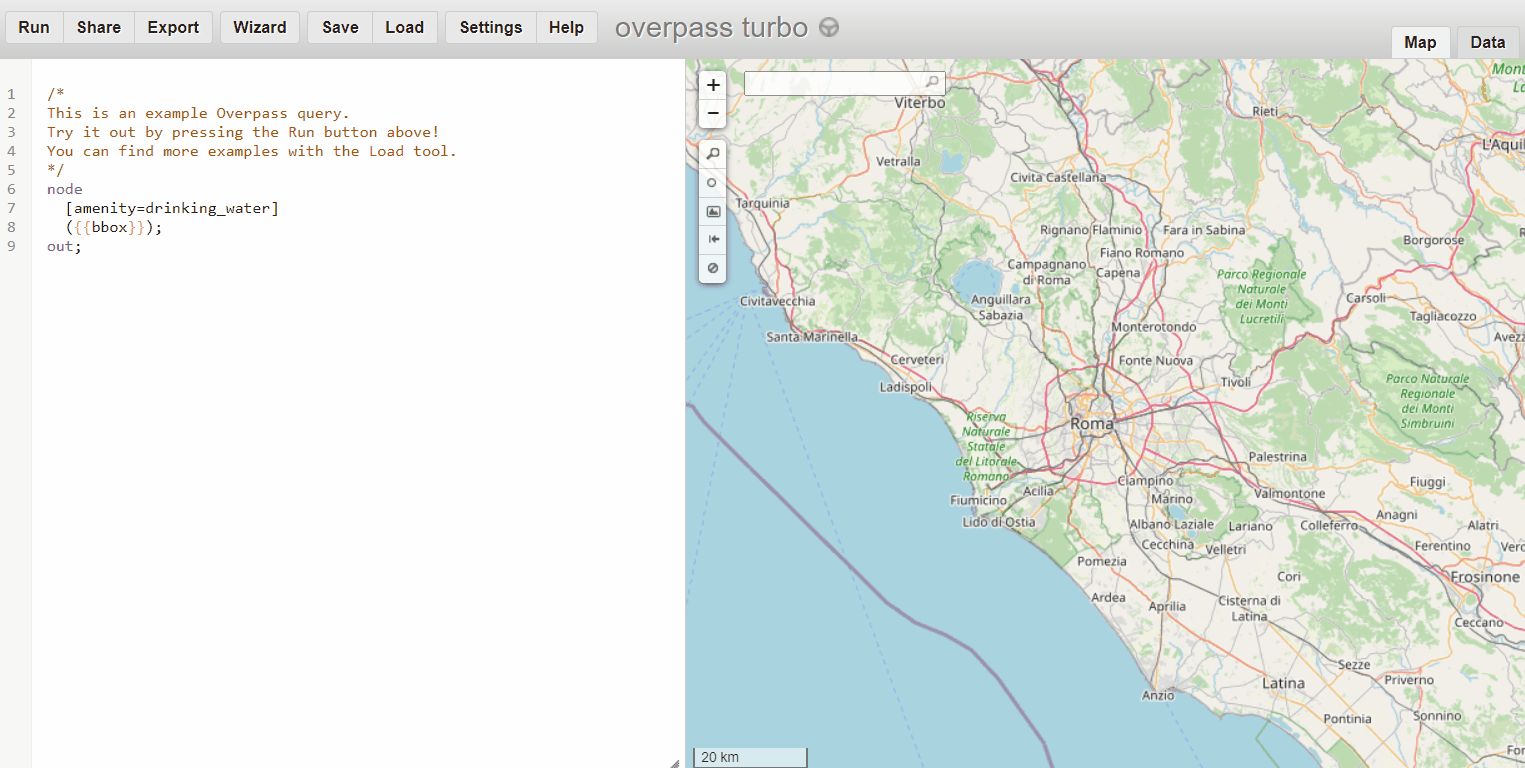Click the Valmontone label on the map

coord(1289,493)
